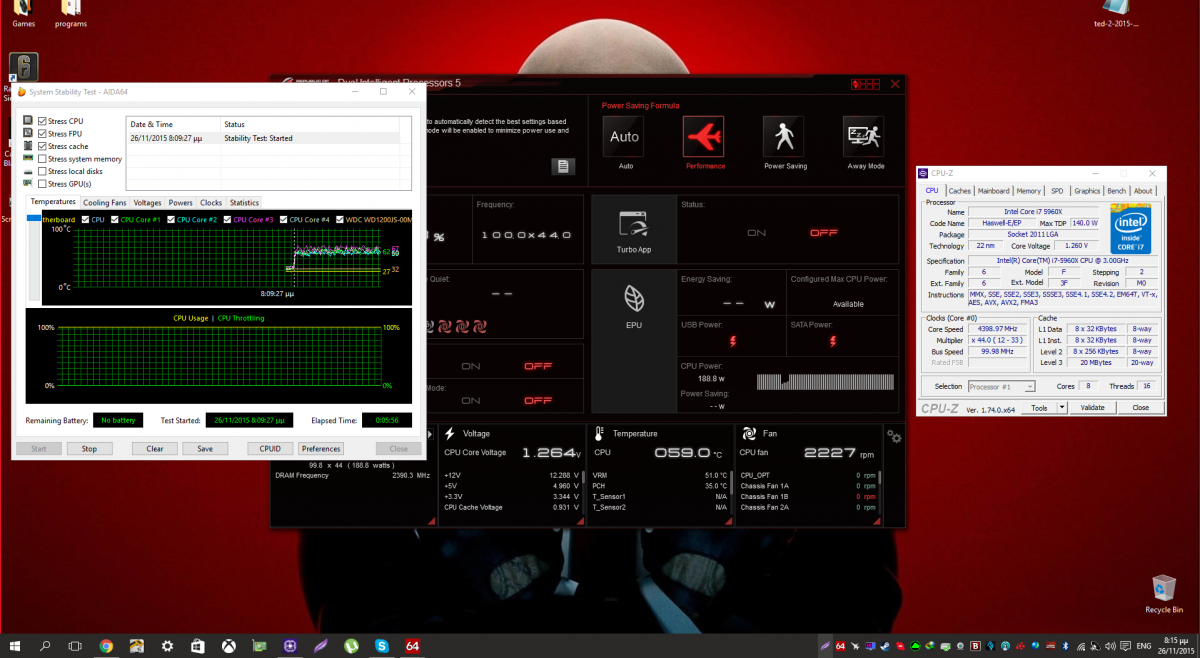Choose the Power Saving walking-man icon
This screenshot has height=658, width=1200.
[x=784, y=137]
